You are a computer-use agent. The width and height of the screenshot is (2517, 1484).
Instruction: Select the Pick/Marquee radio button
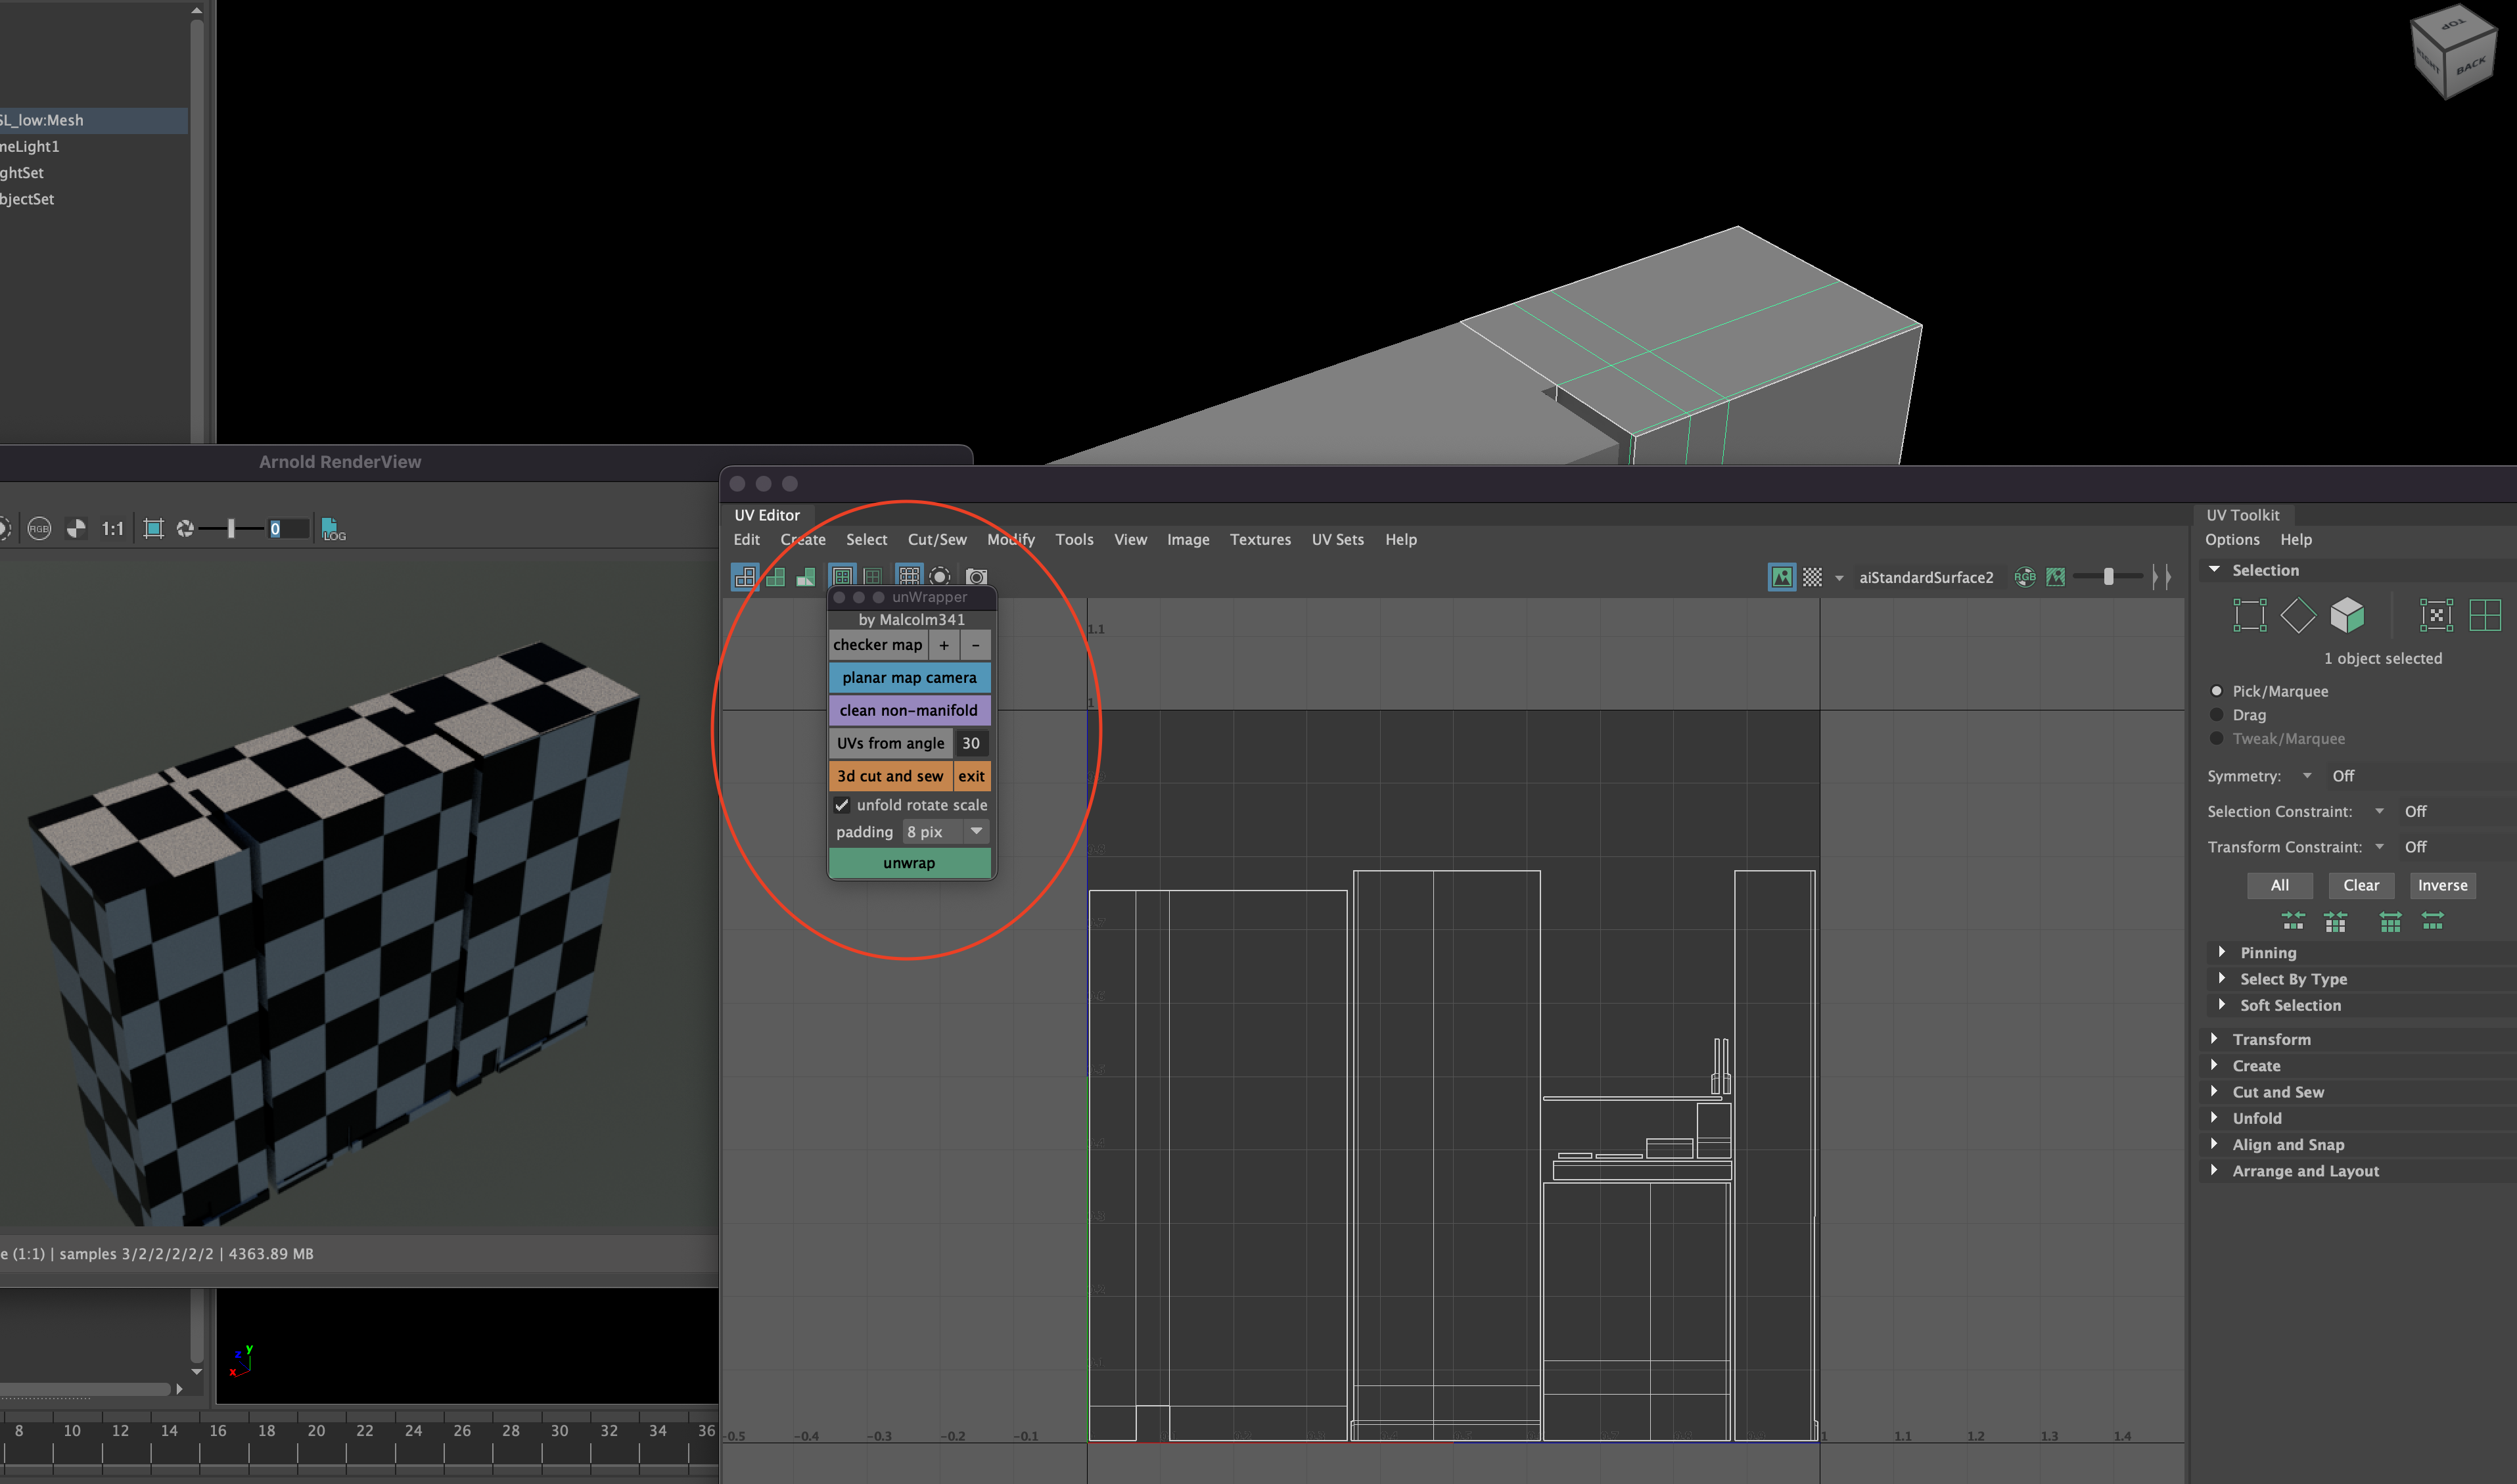(x=2216, y=691)
